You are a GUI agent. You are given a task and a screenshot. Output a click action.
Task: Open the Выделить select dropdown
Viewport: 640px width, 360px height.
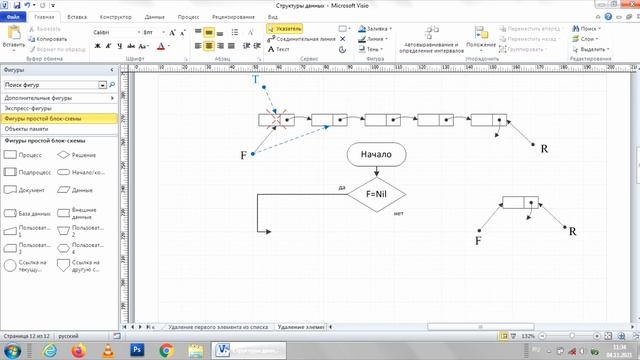(x=591, y=49)
